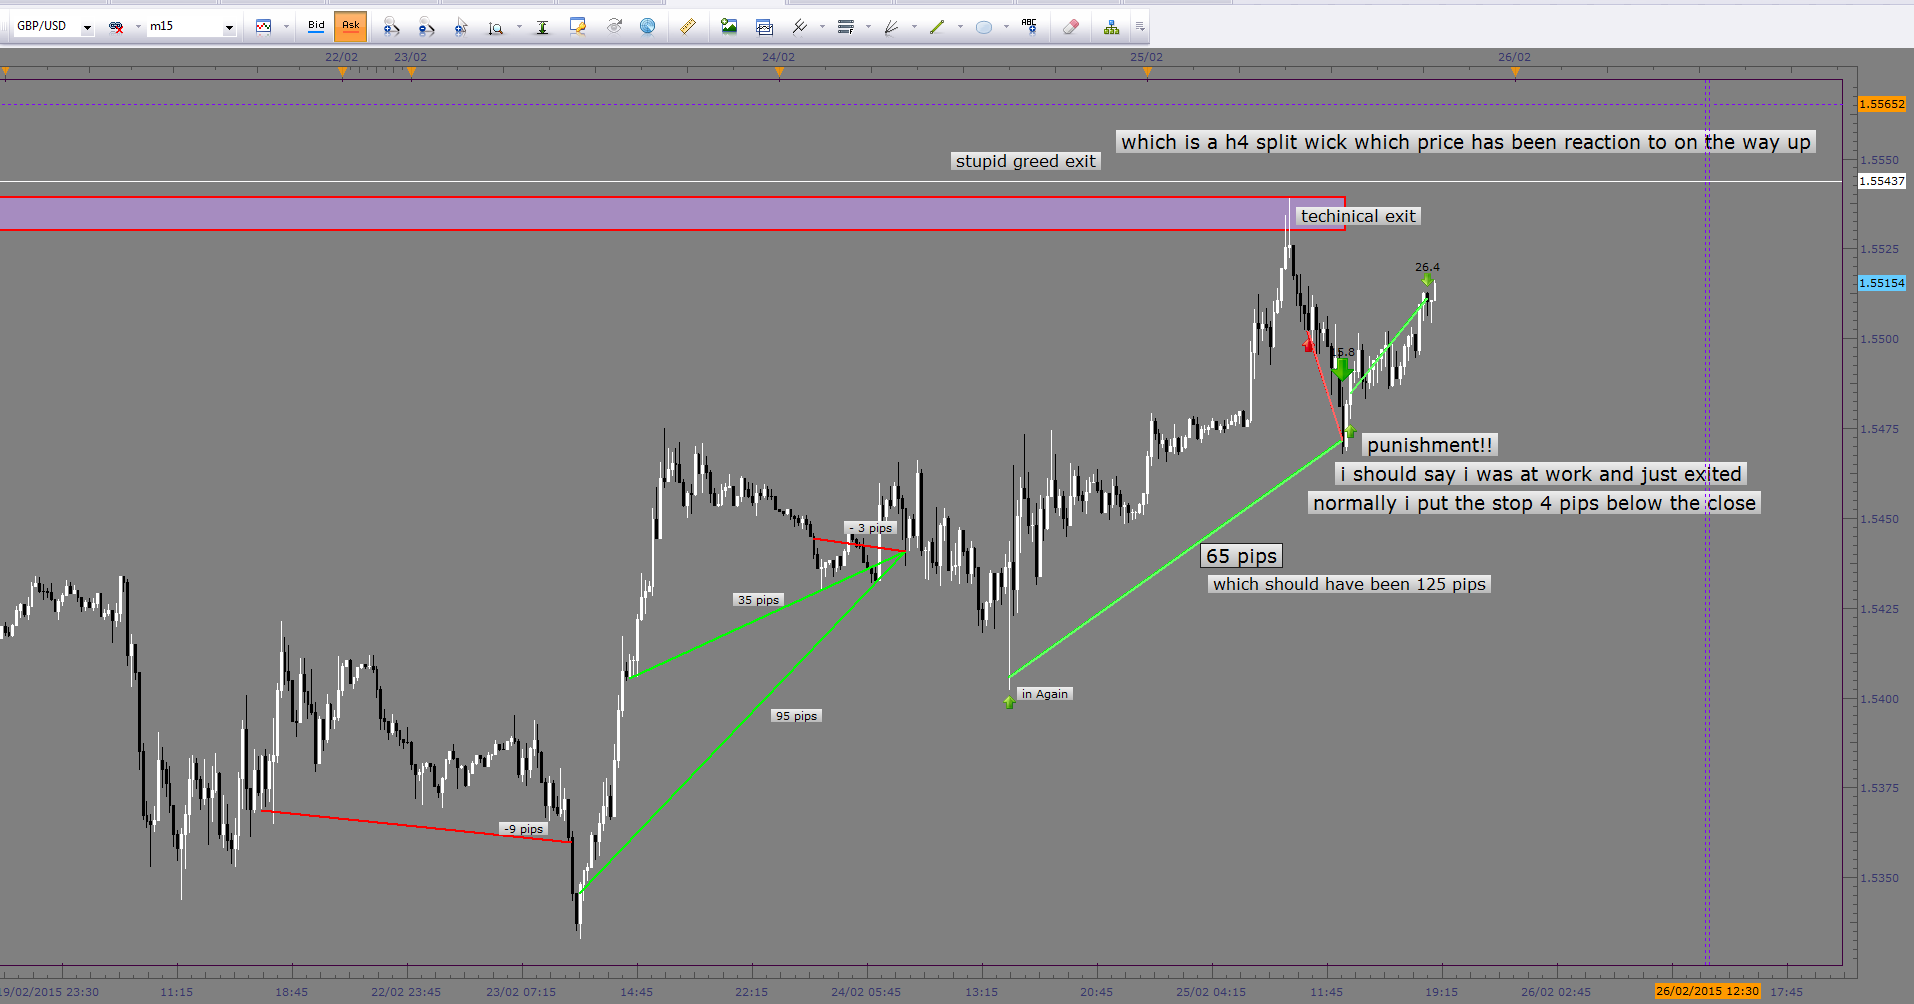The height and width of the screenshot is (1004, 1914).
Task: Click the window with key icon
Action: click(x=578, y=27)
